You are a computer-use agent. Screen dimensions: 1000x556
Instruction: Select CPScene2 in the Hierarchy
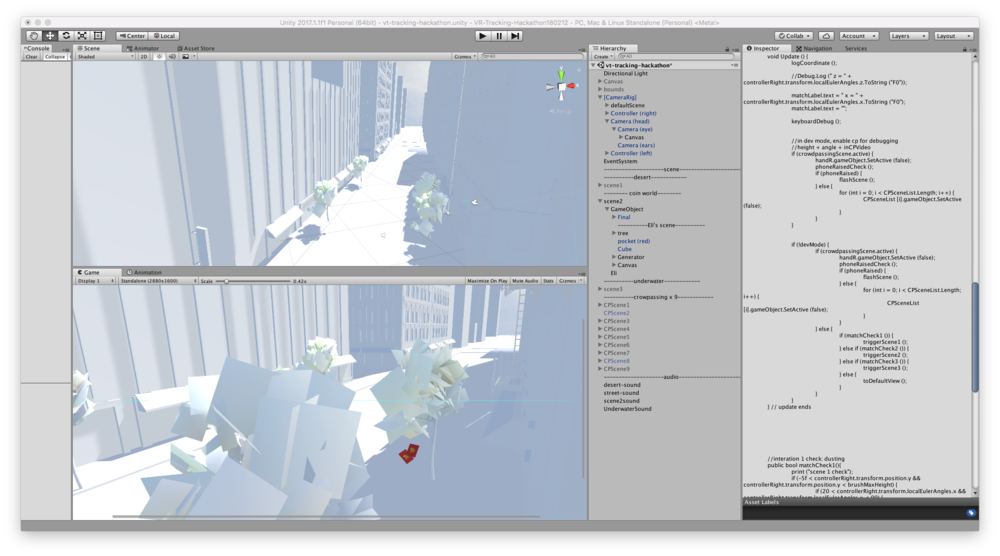pyautogui.click(x=616, y=313)
